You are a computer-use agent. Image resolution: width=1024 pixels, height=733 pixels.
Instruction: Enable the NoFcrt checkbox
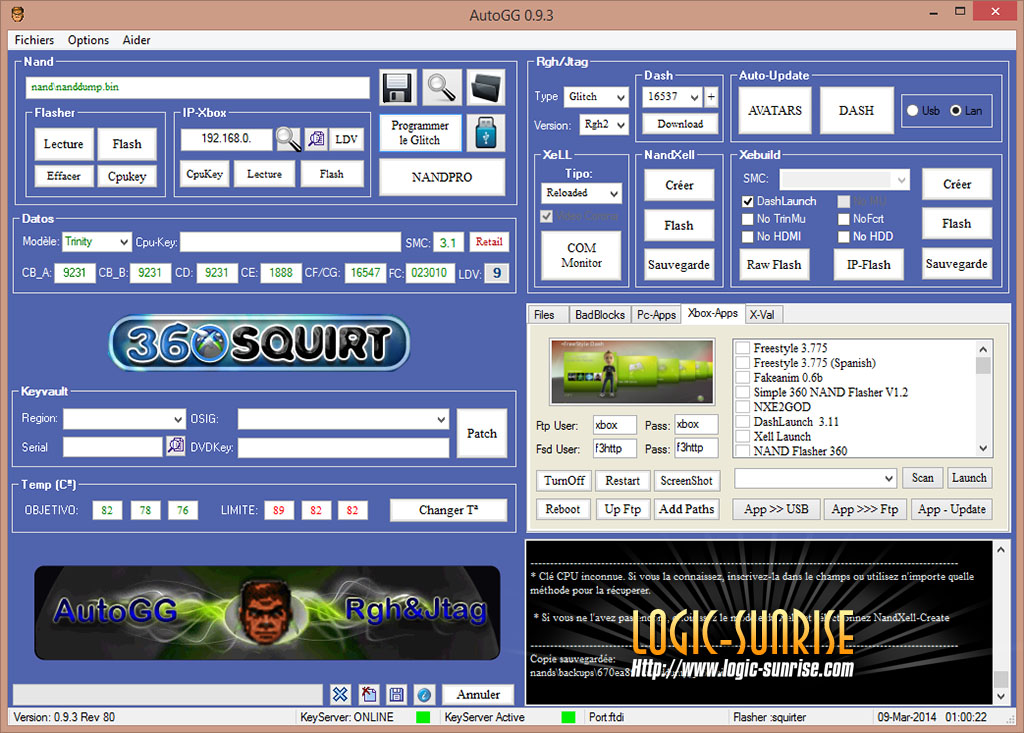pyautogui.click(x=844, y=219)
